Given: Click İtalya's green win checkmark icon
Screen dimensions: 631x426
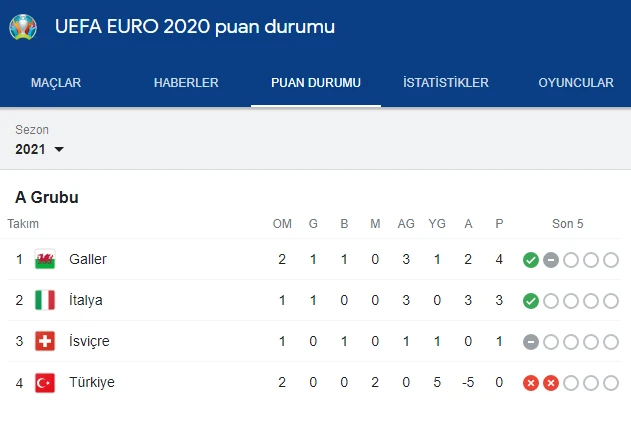Looking at the screenshot, I should pyautogui.click(x=531, y=301).
